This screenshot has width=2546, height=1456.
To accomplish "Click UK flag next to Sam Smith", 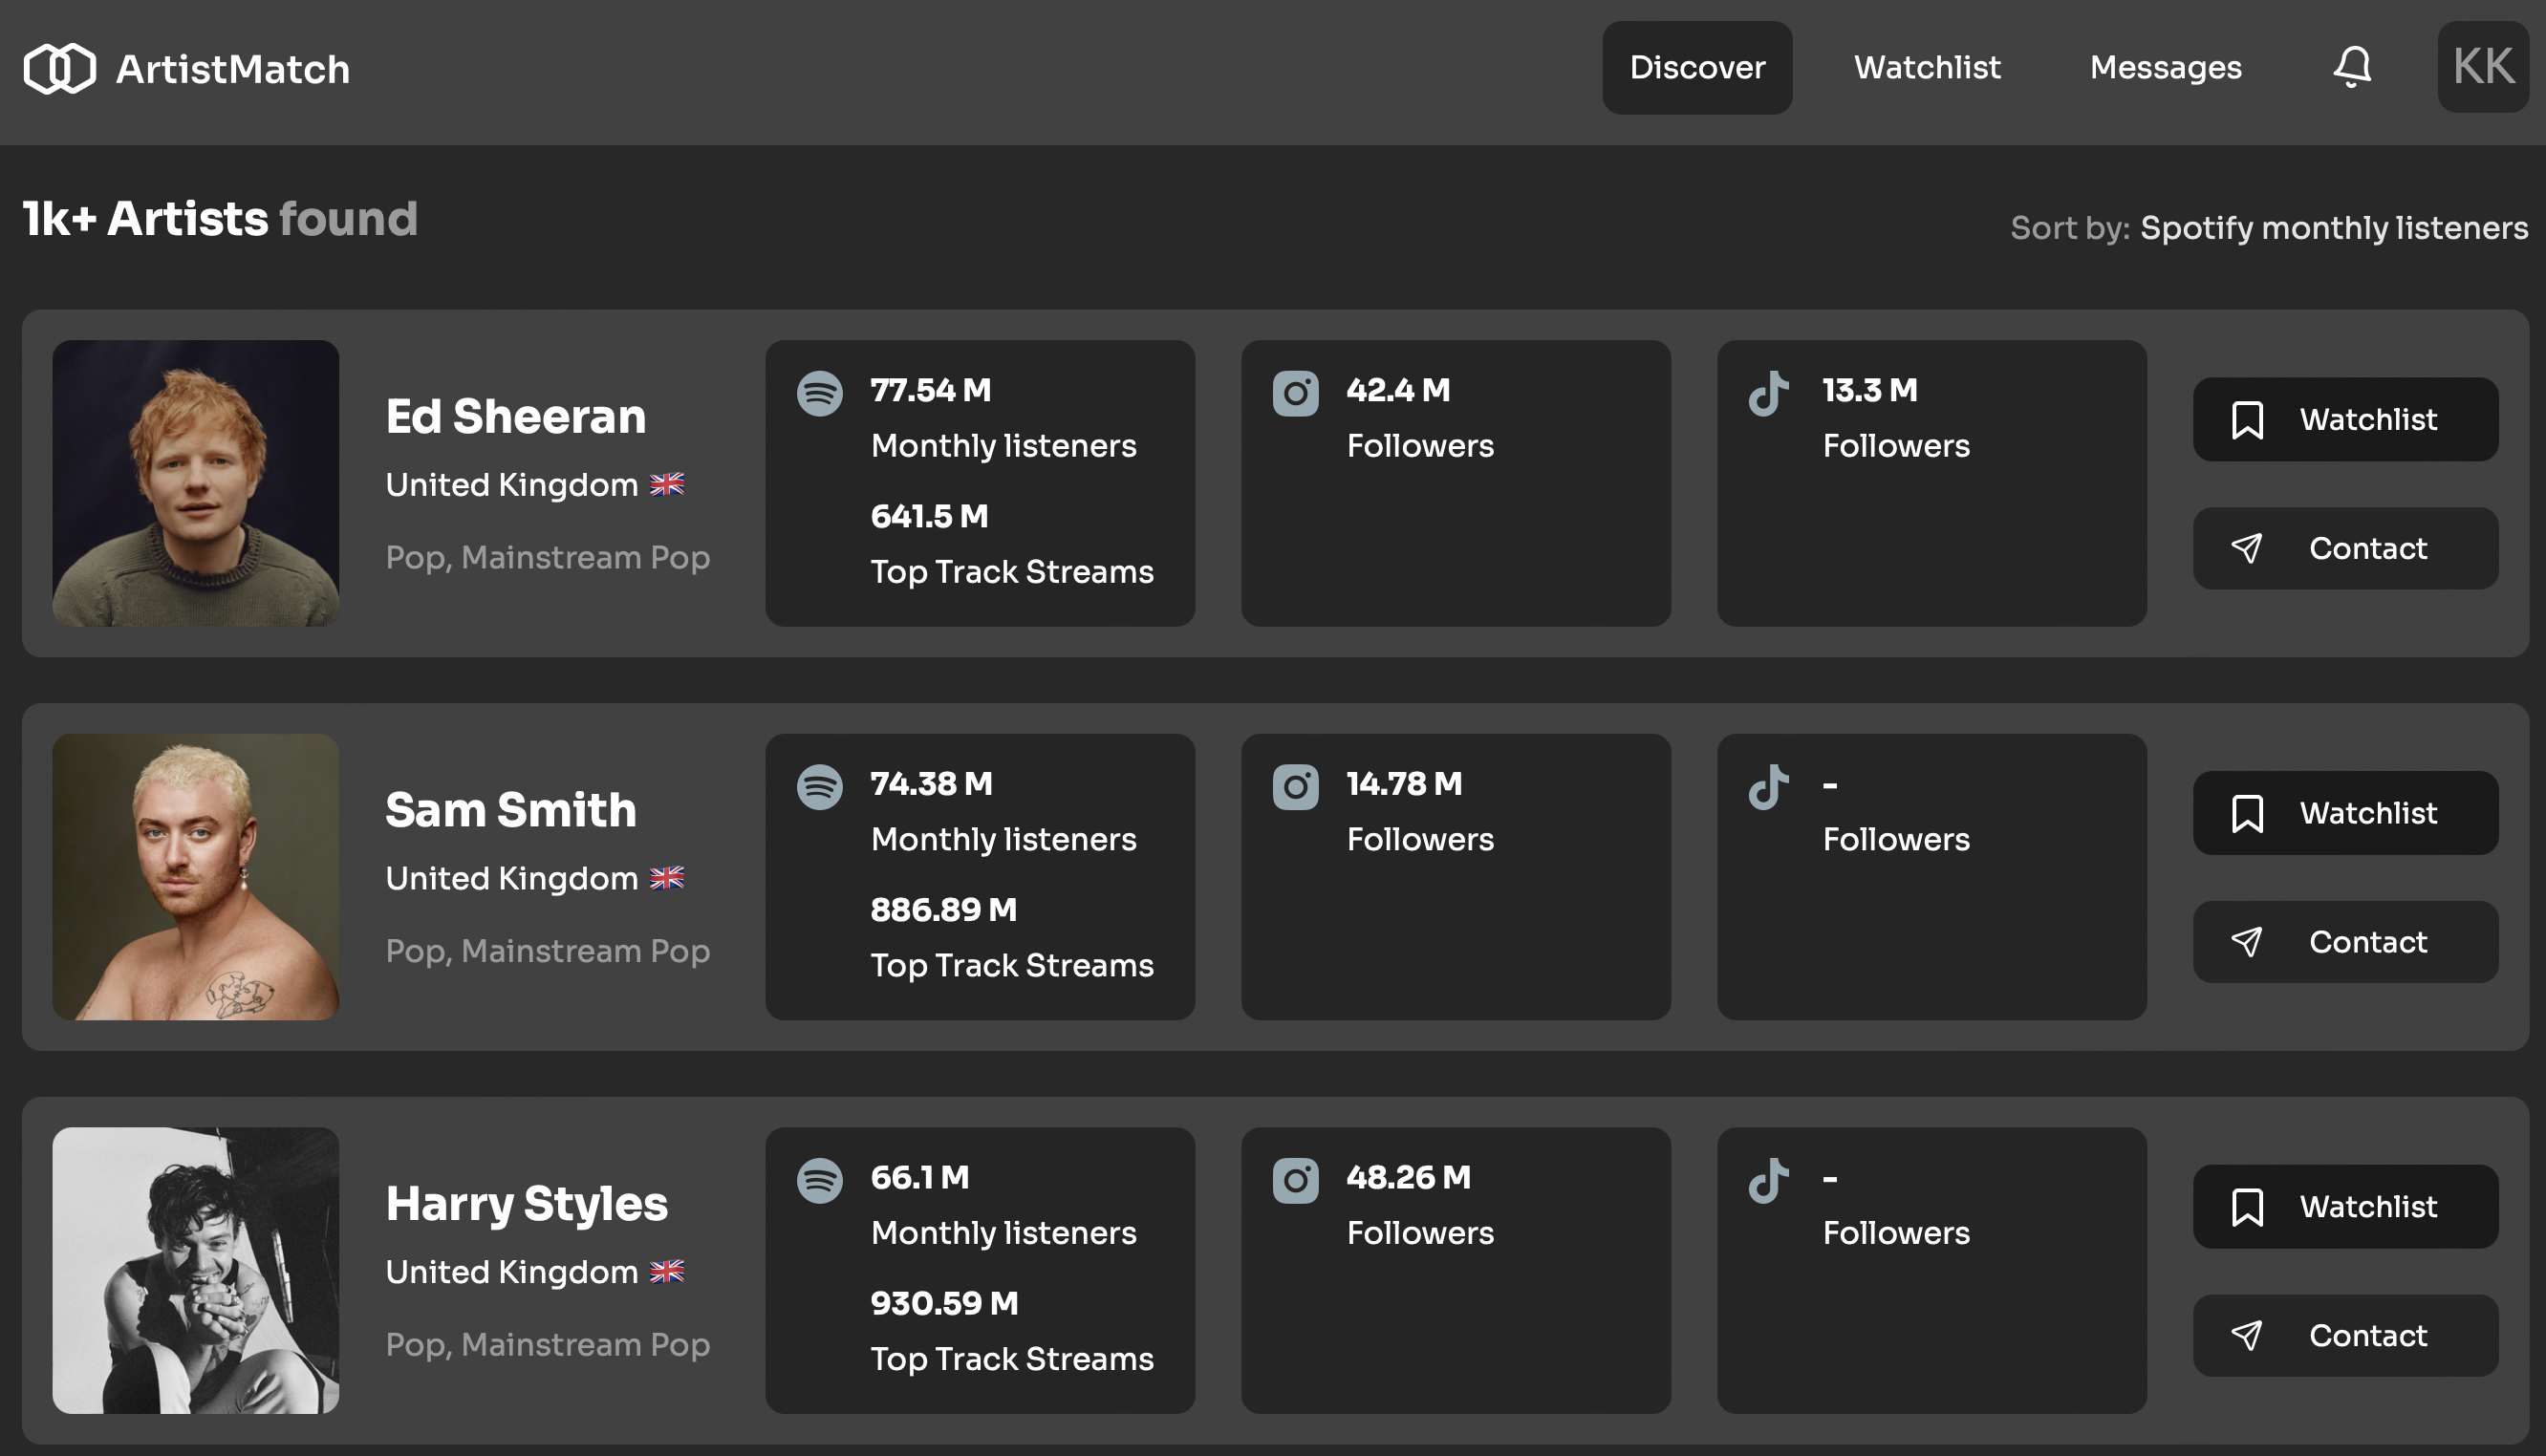I will click(x=667, y=878).
